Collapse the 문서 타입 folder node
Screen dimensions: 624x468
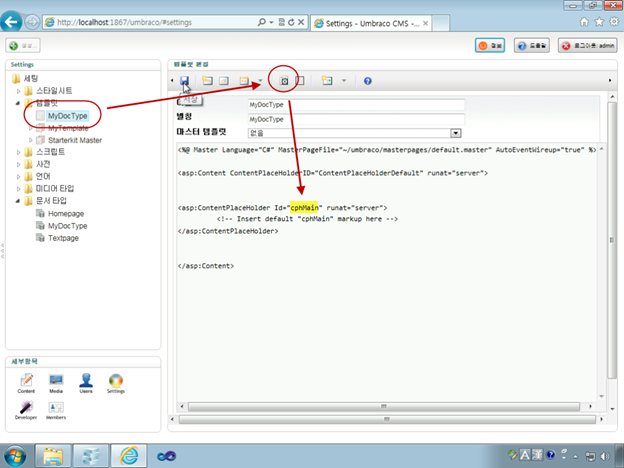(18, 201)
